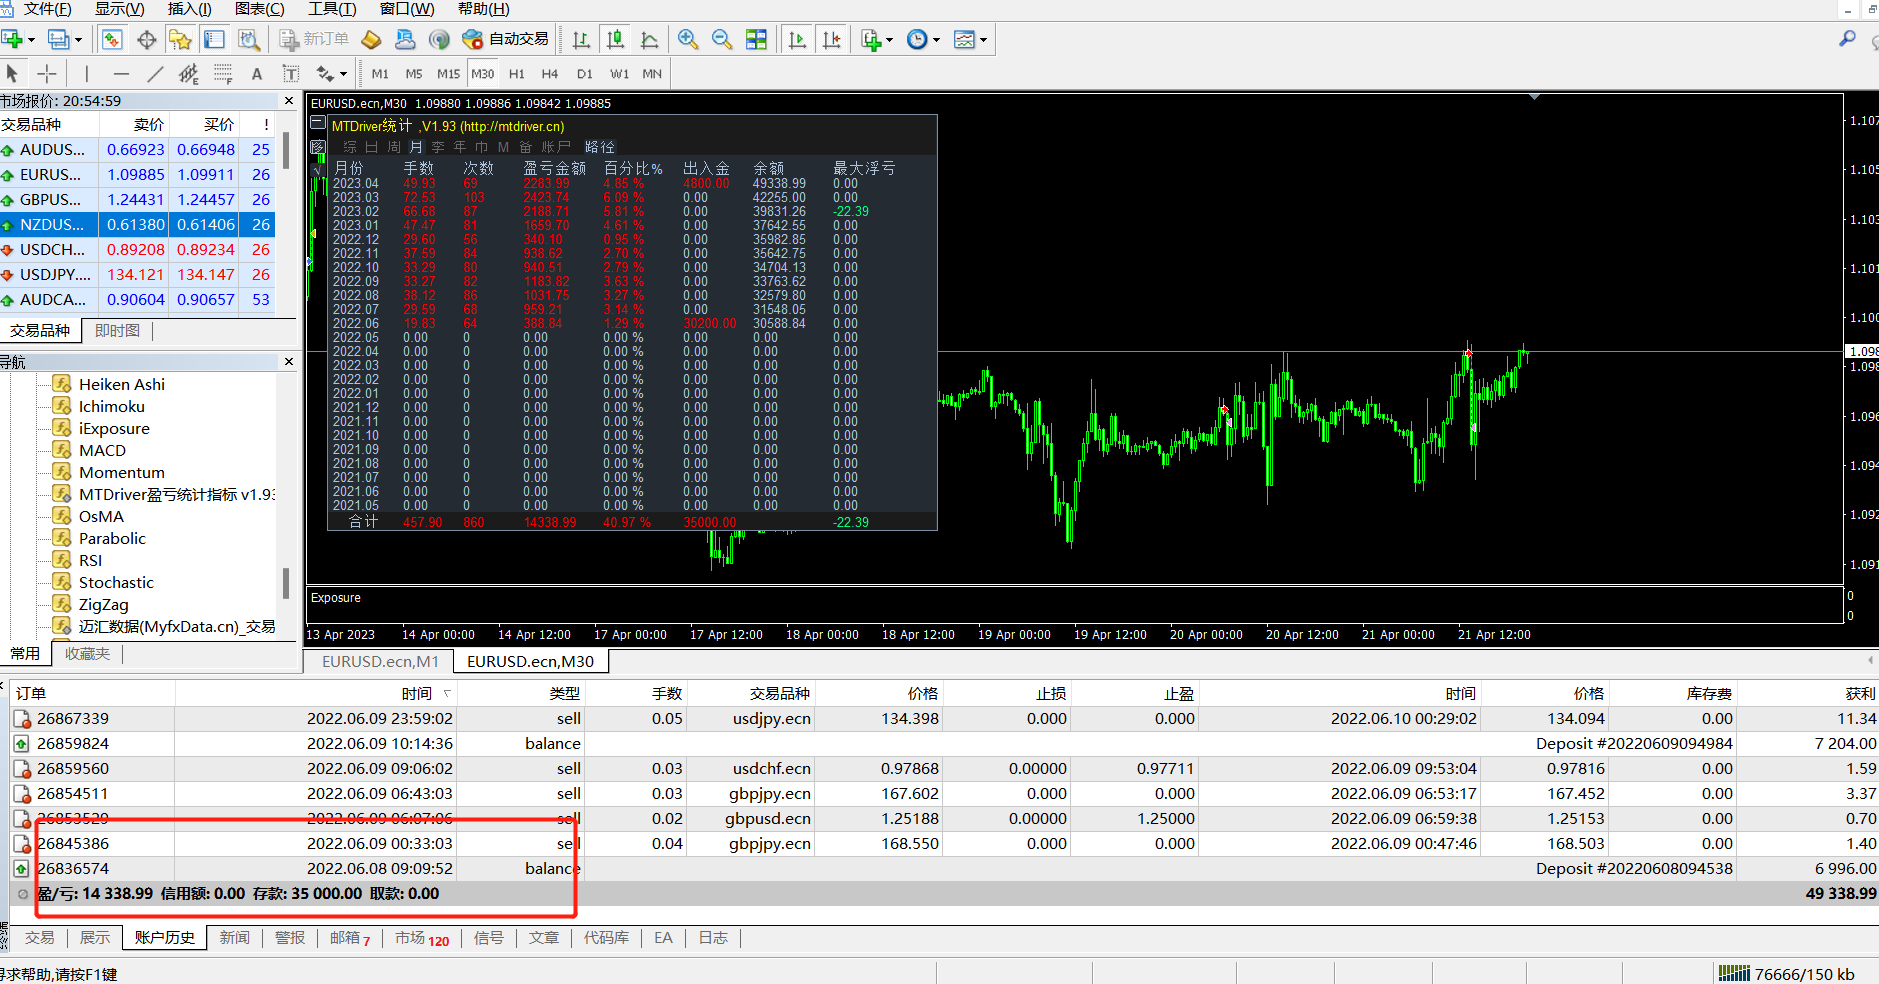Image resolution: width=1879 pixels, height=984 pixels.
Task: Tile chart windows with the grid icon
Action: (757, 40)
